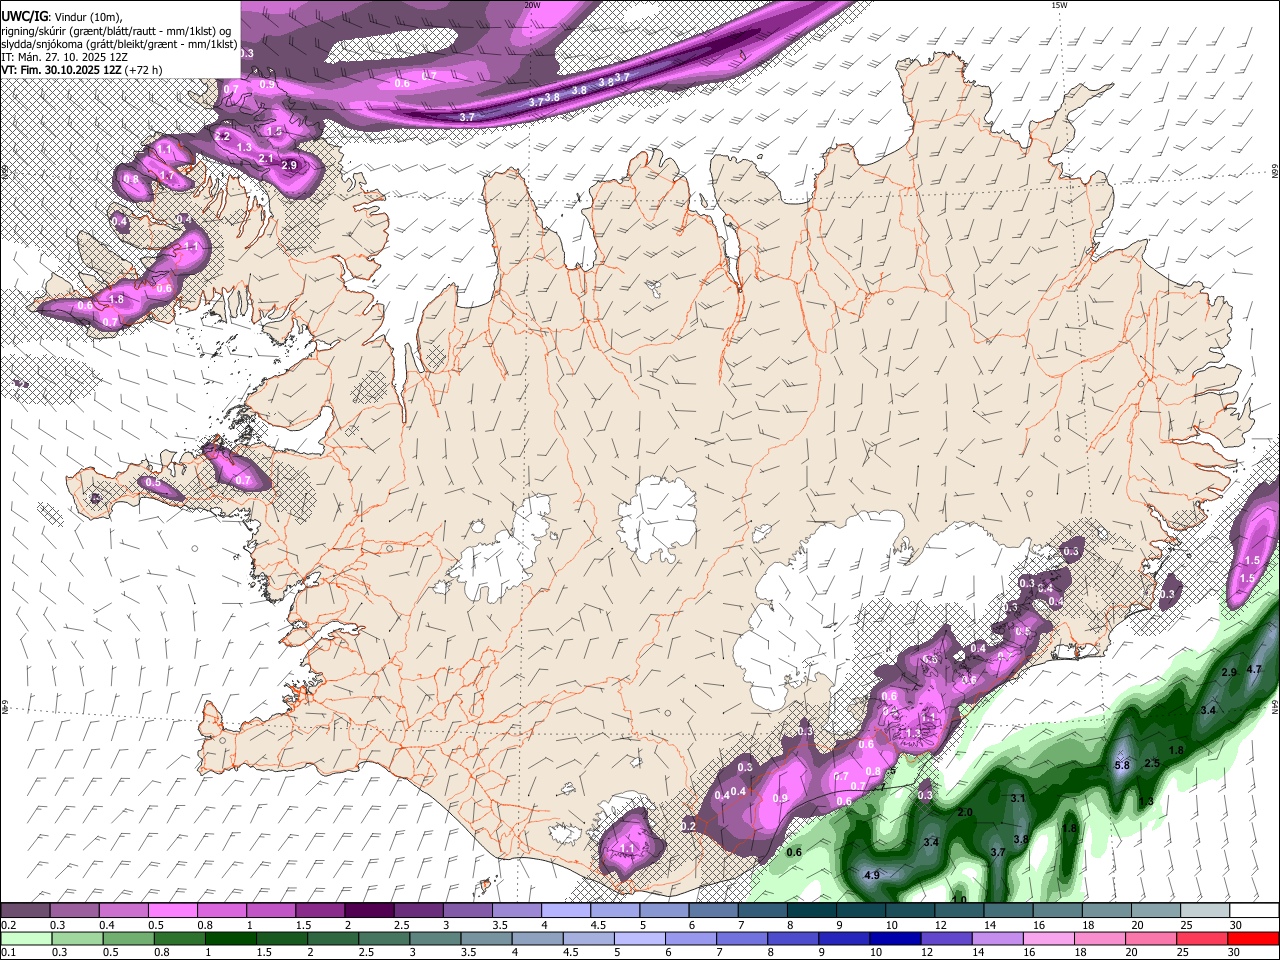
Task: Click the '4.9' rain value on the map
Action: tap(871, 875)
